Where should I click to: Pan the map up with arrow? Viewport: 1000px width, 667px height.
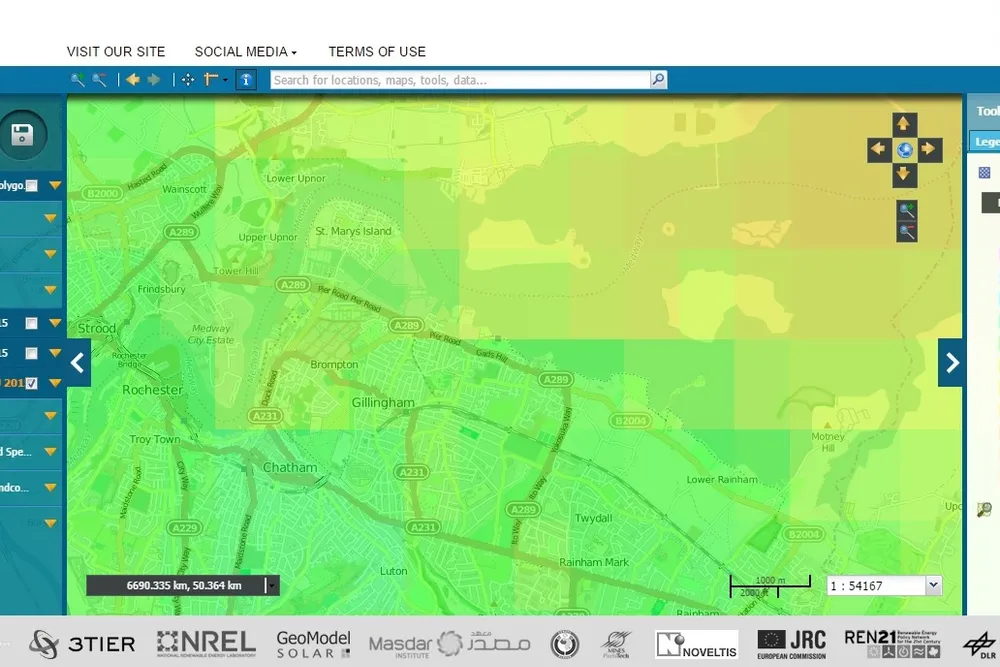[x=904, y=124]
